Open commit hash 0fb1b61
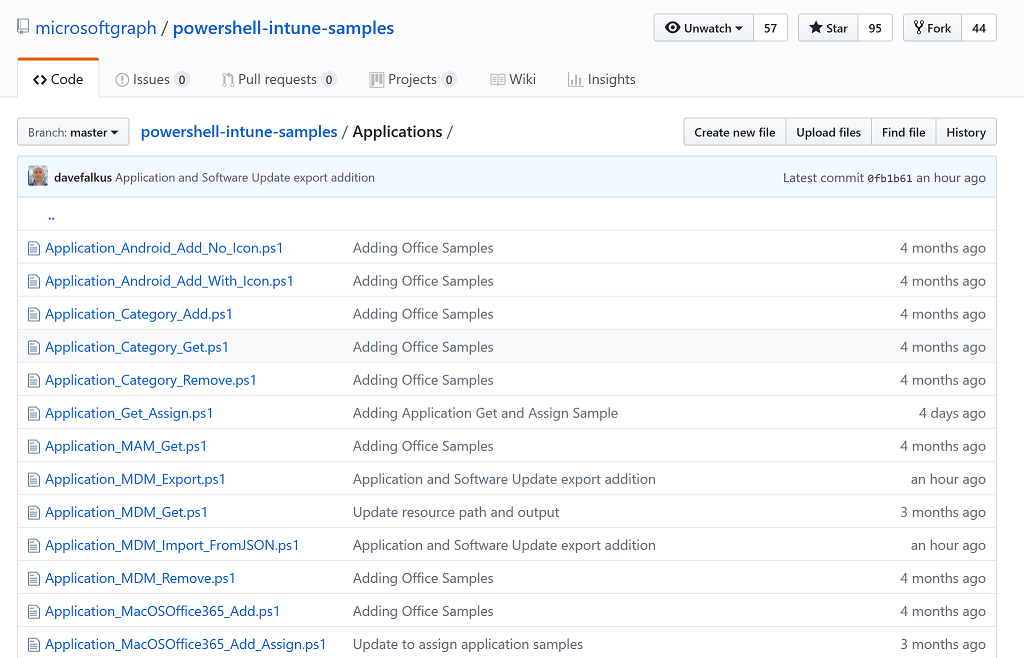 (x=889, y=178)
